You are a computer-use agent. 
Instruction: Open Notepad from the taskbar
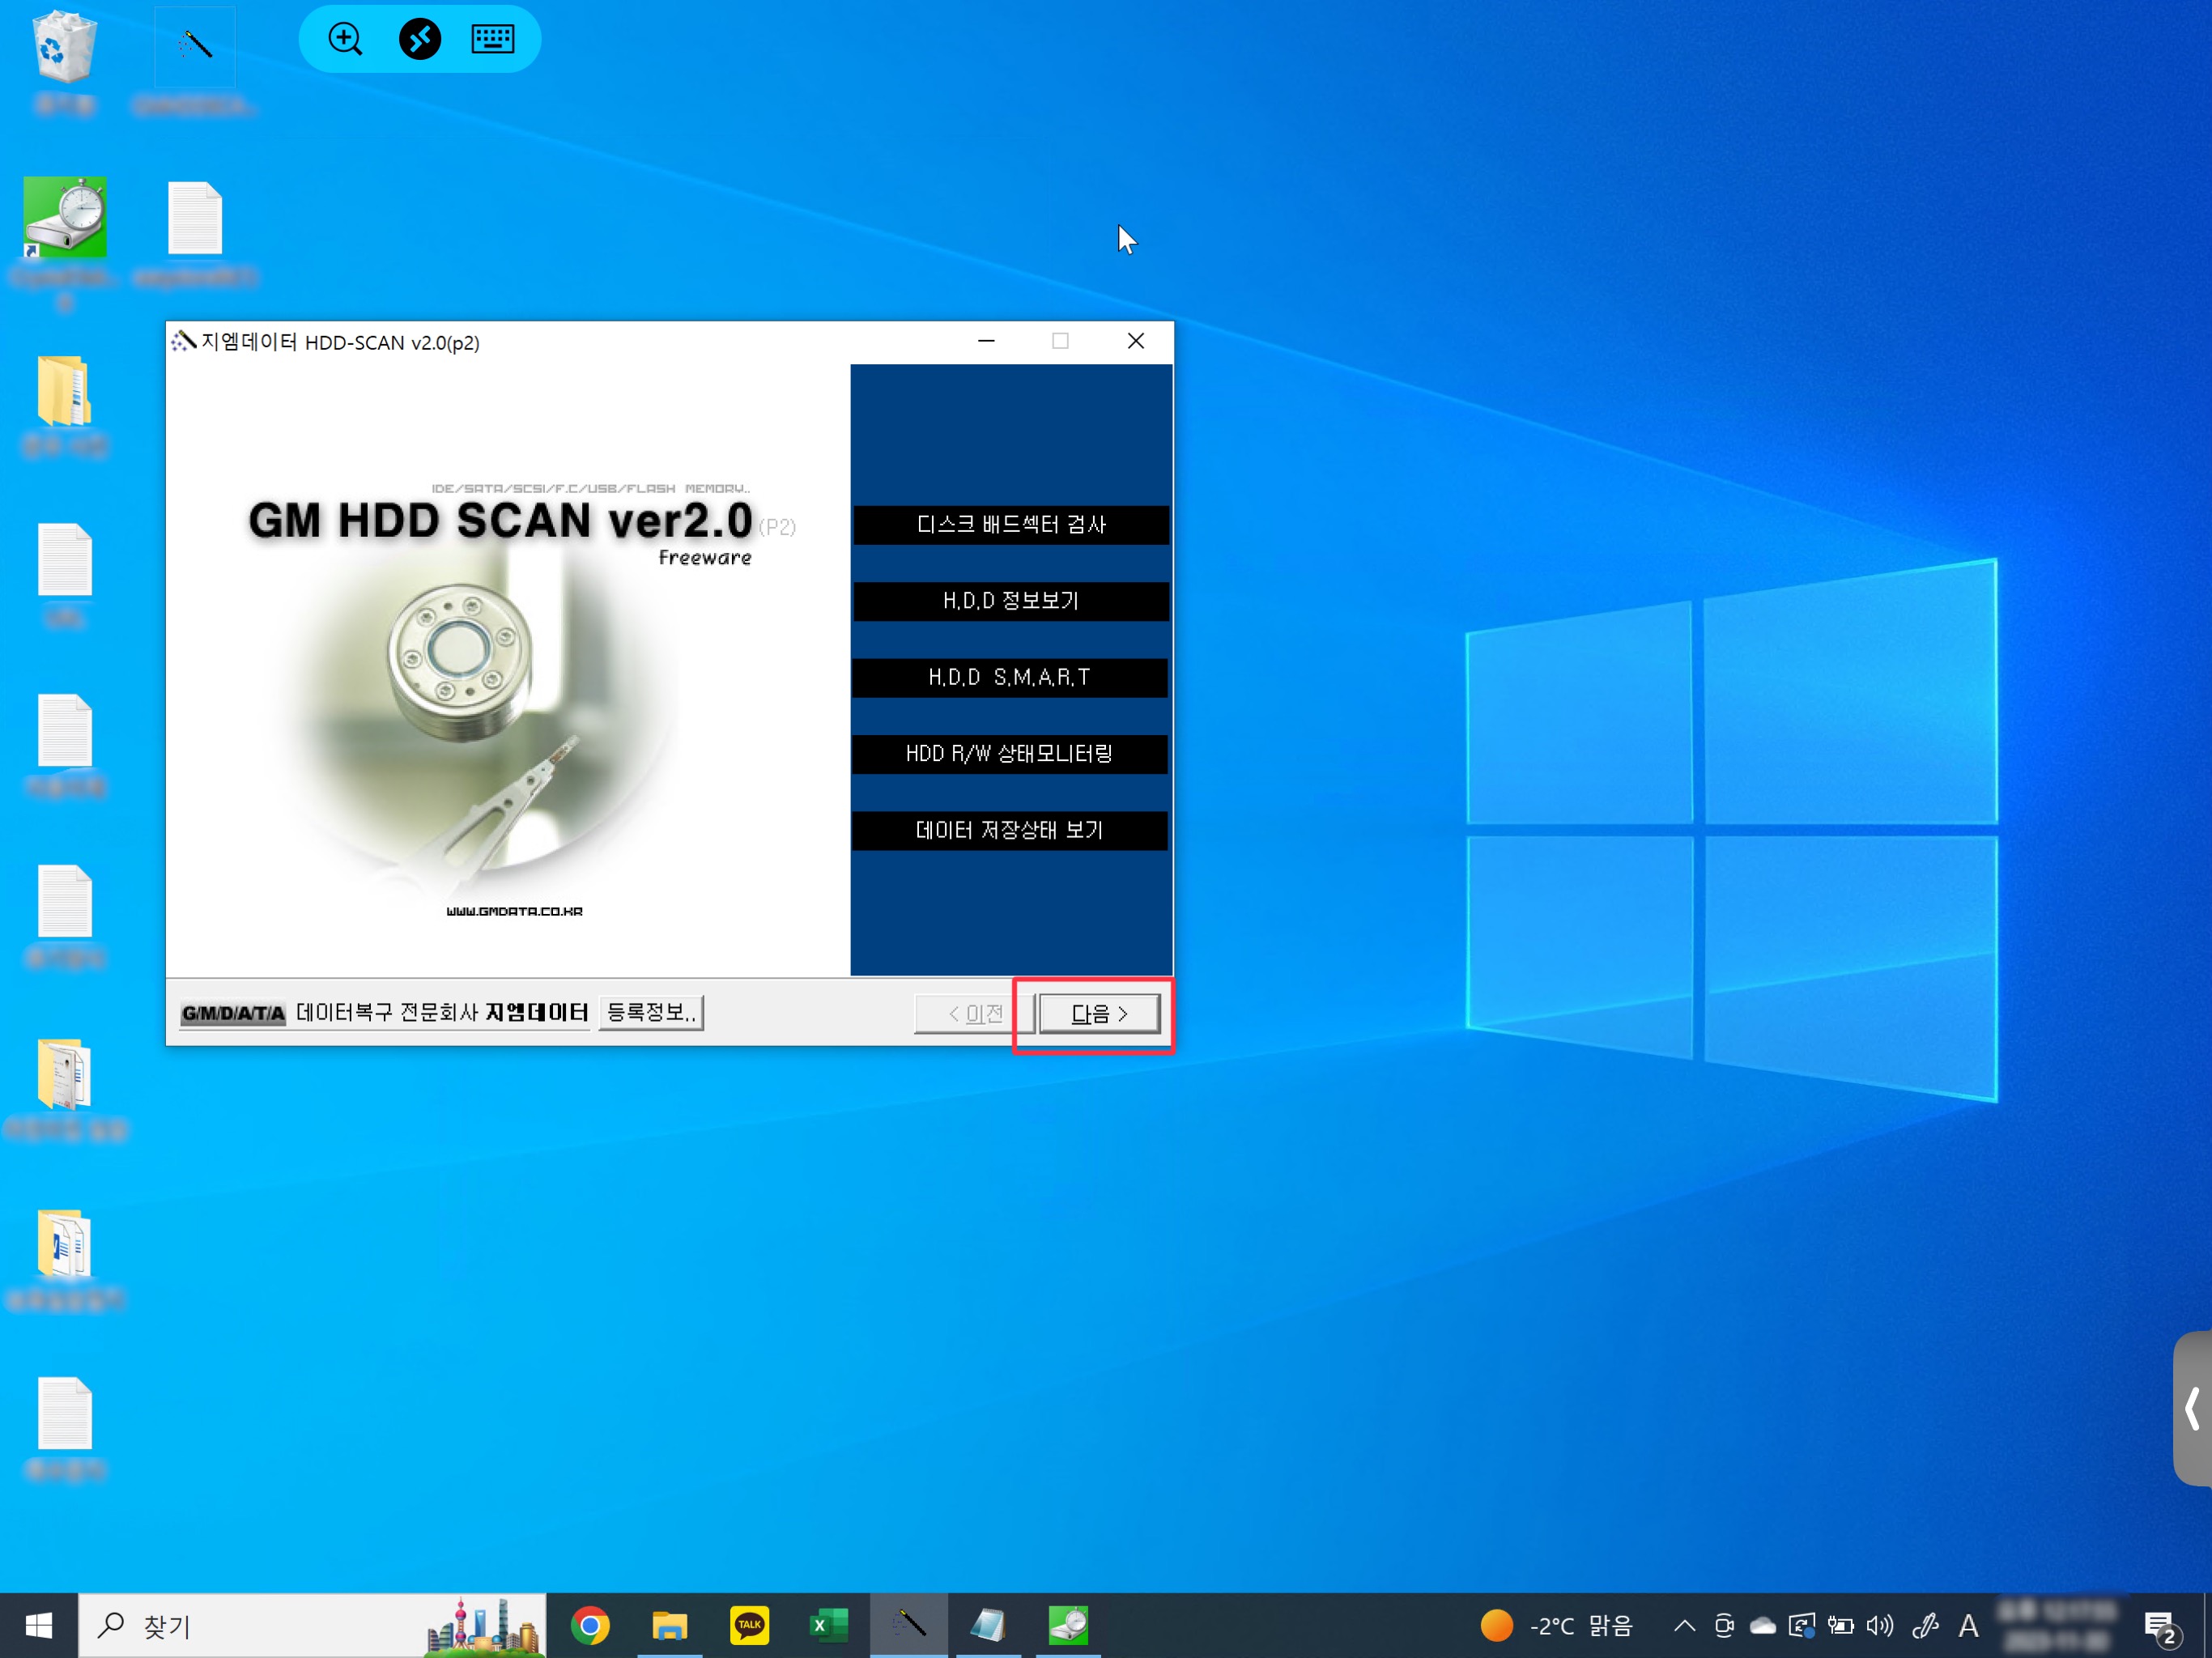pos(988,1625)
